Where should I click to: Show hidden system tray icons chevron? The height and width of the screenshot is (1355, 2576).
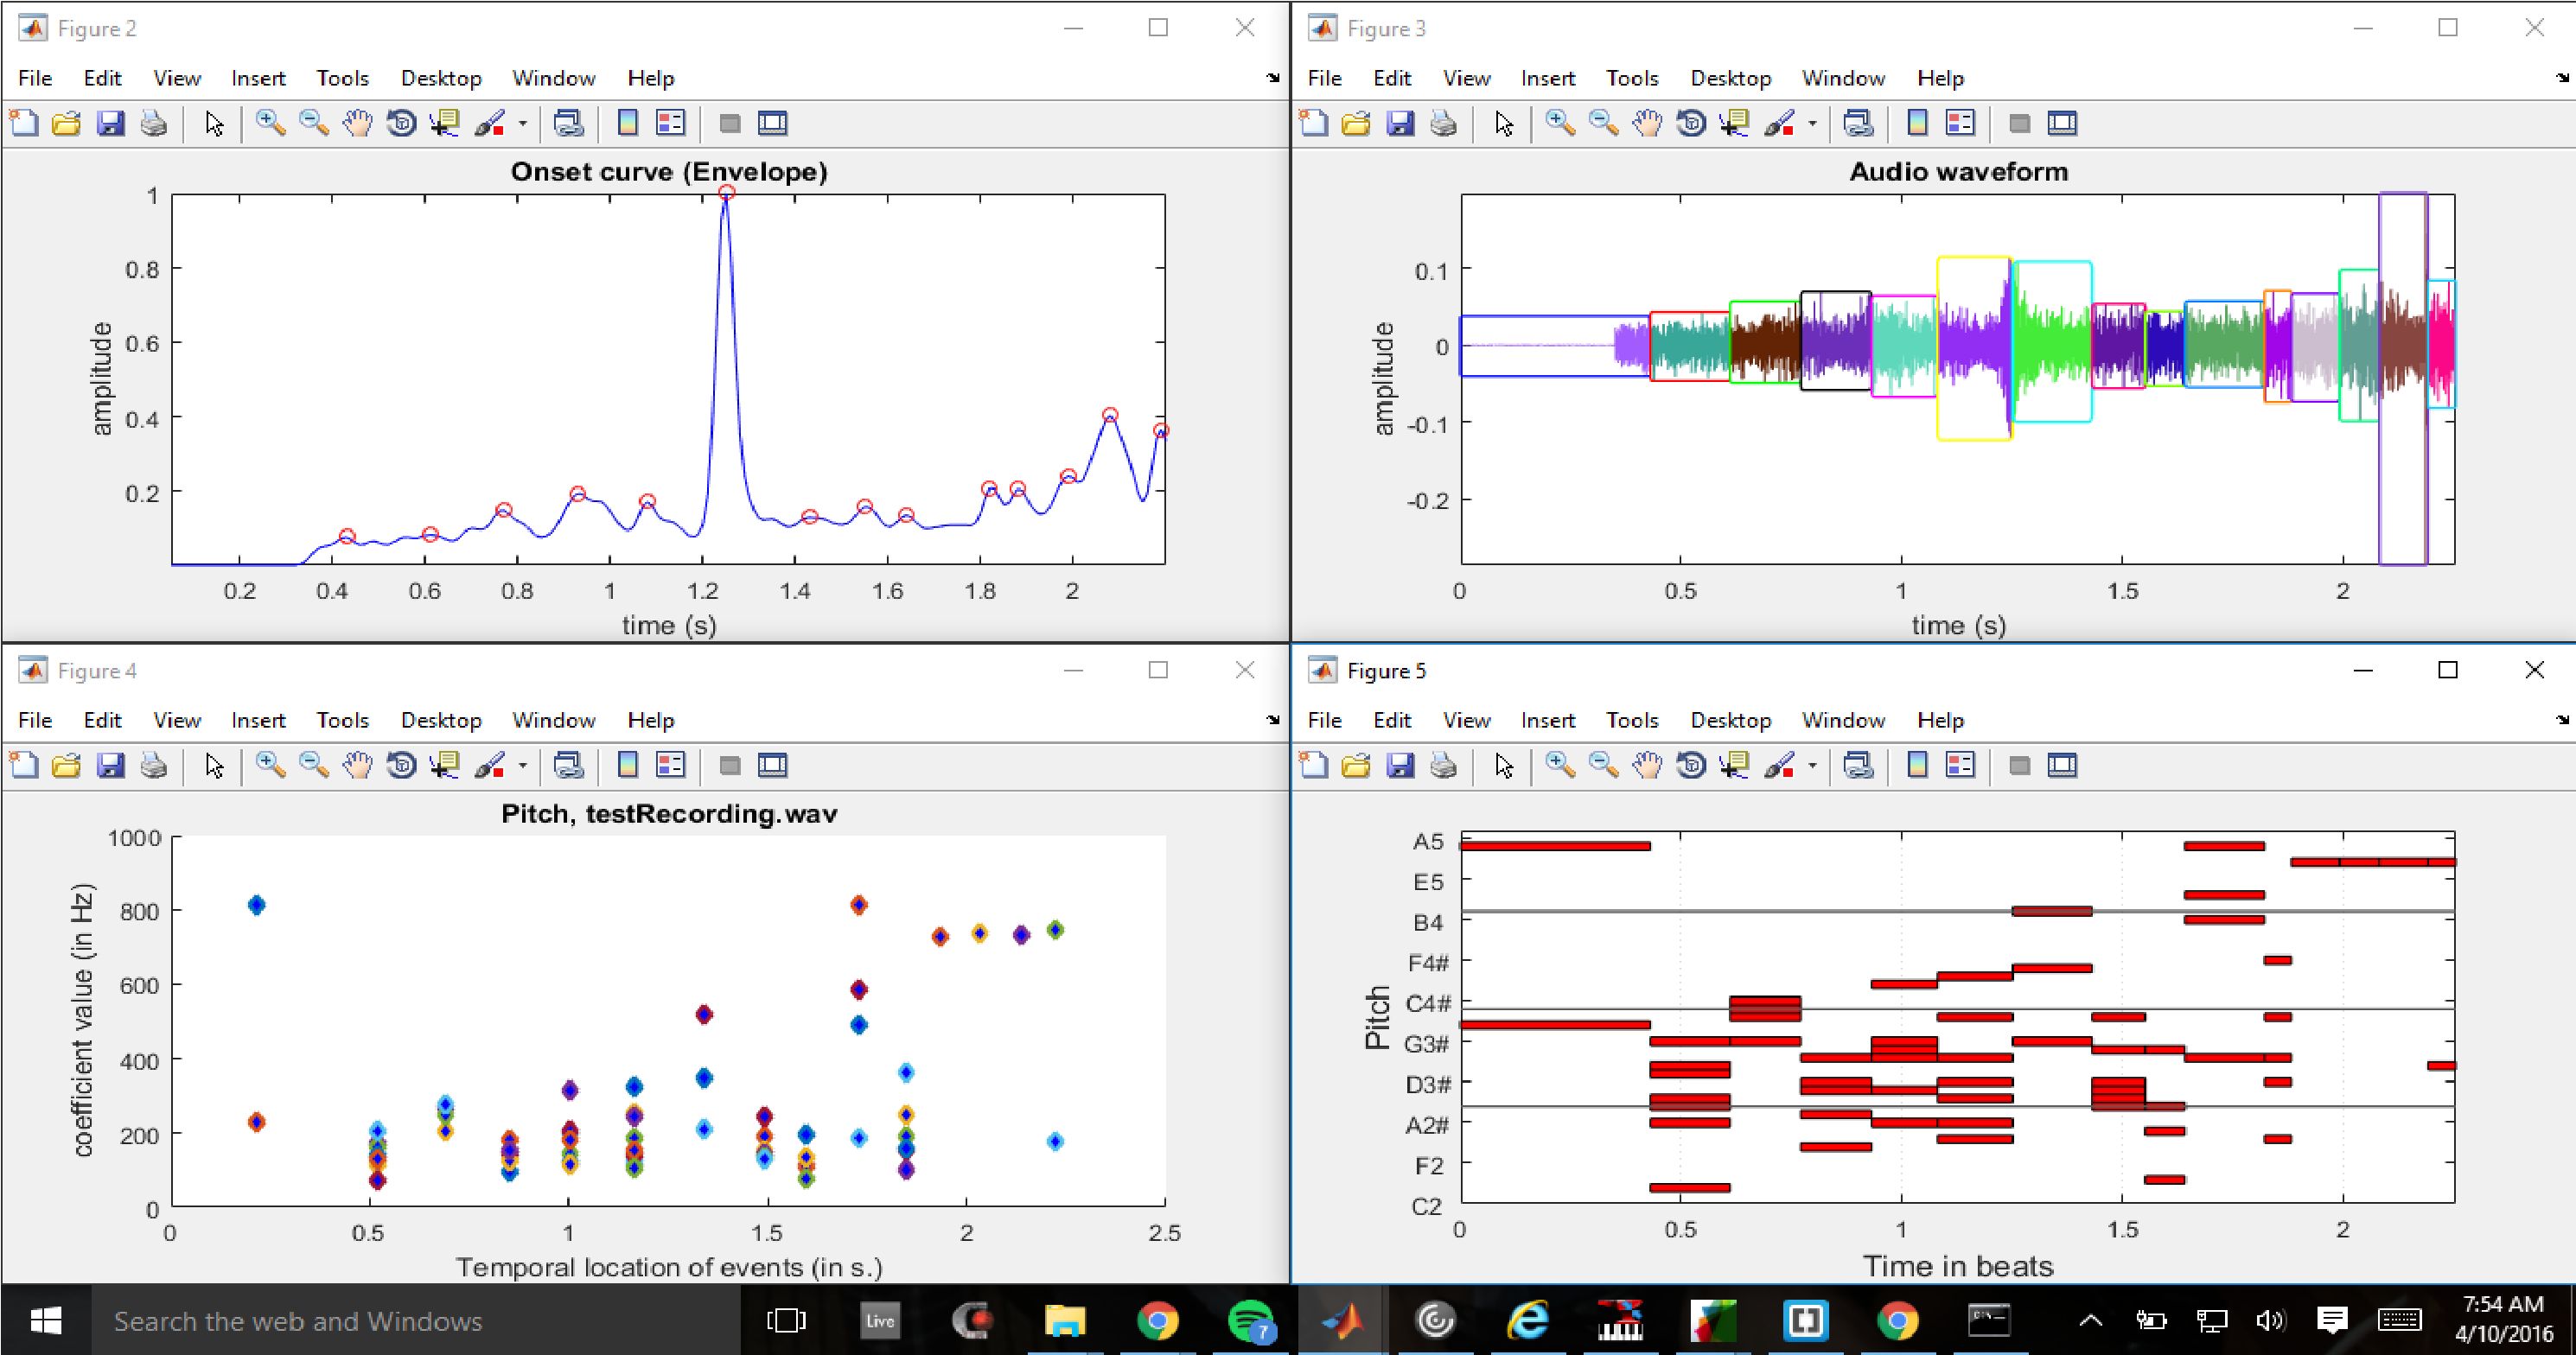2090,1321
